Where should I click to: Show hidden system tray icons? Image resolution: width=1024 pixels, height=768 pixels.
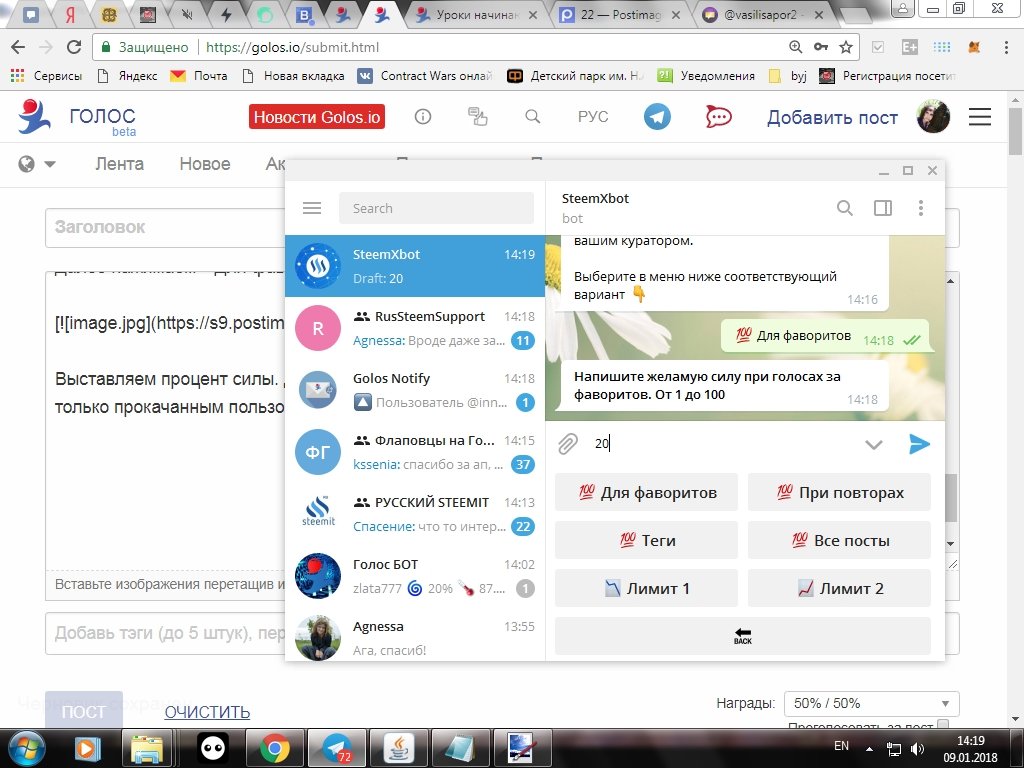(x=869, y=748)
